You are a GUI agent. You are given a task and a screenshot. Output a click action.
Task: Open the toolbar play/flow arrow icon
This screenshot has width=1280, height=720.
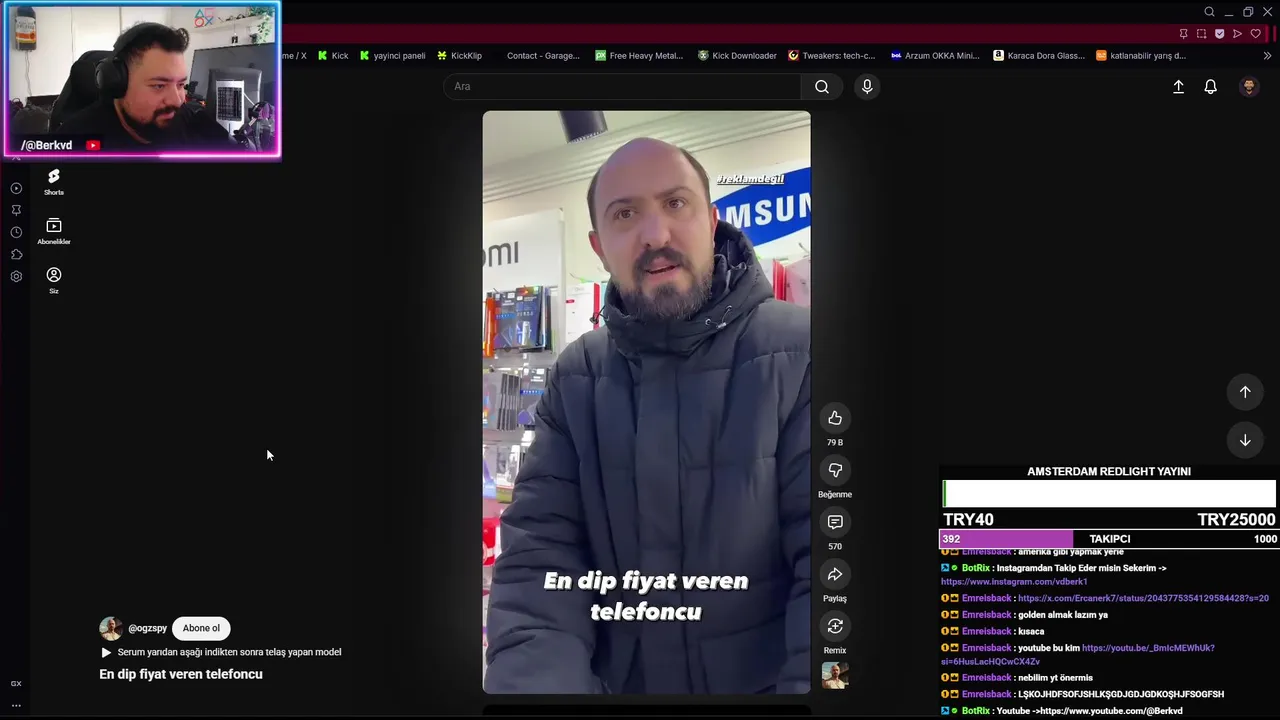[1237, 34]
